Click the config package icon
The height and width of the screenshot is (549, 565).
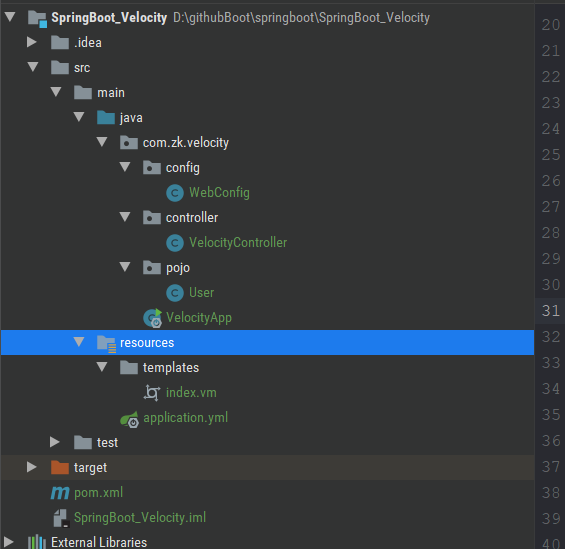(x=152, y=168)
